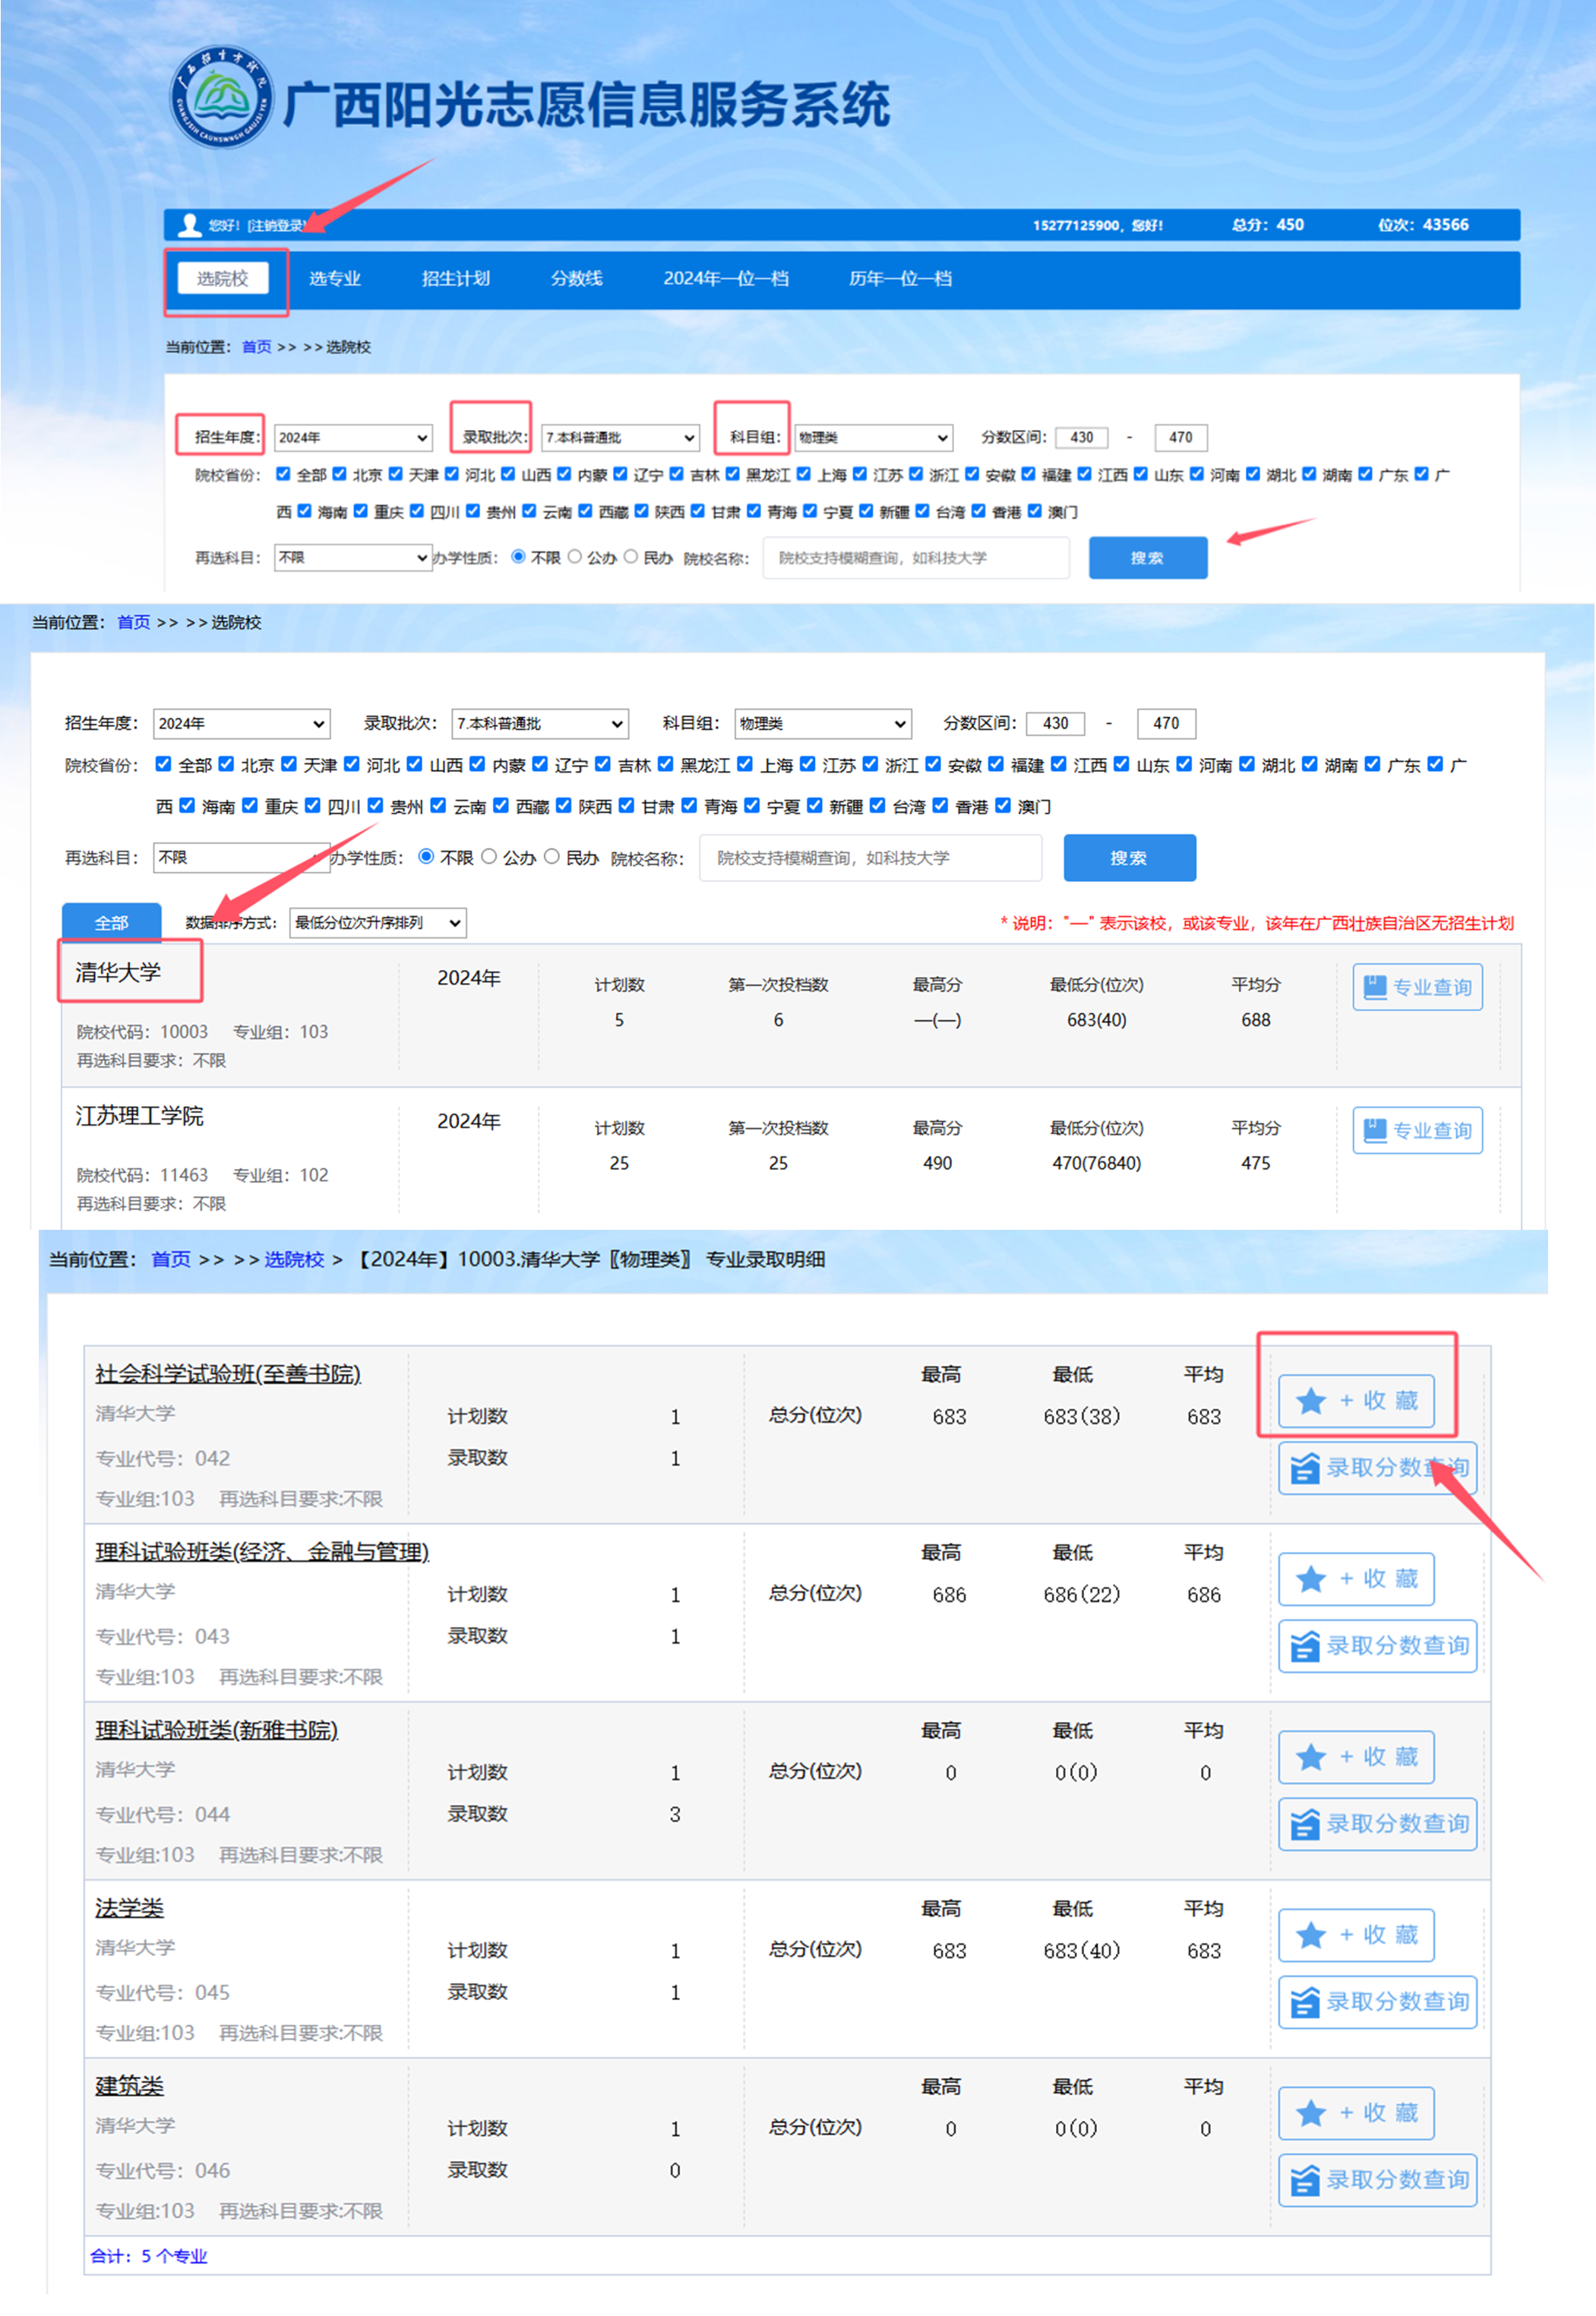This screenshot has width=1596, height=2316.
Task: Open the 数据排序方式 sort order dropdown
Action: point(378,922)
